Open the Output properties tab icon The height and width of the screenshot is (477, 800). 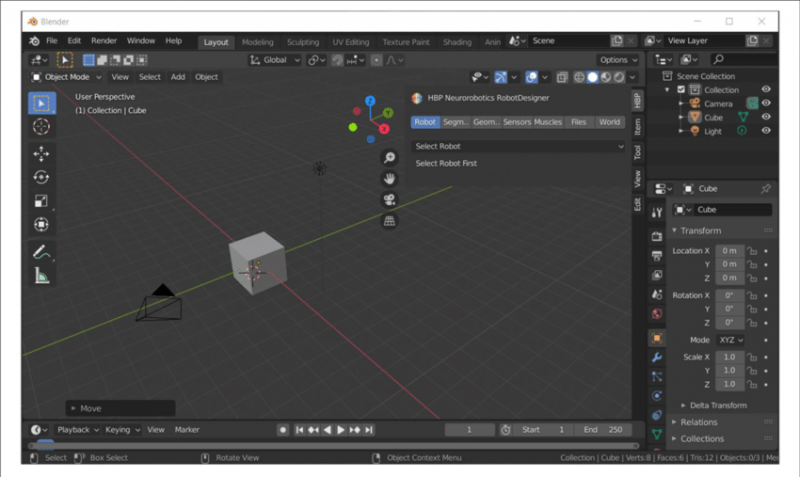tap(657, 256)
